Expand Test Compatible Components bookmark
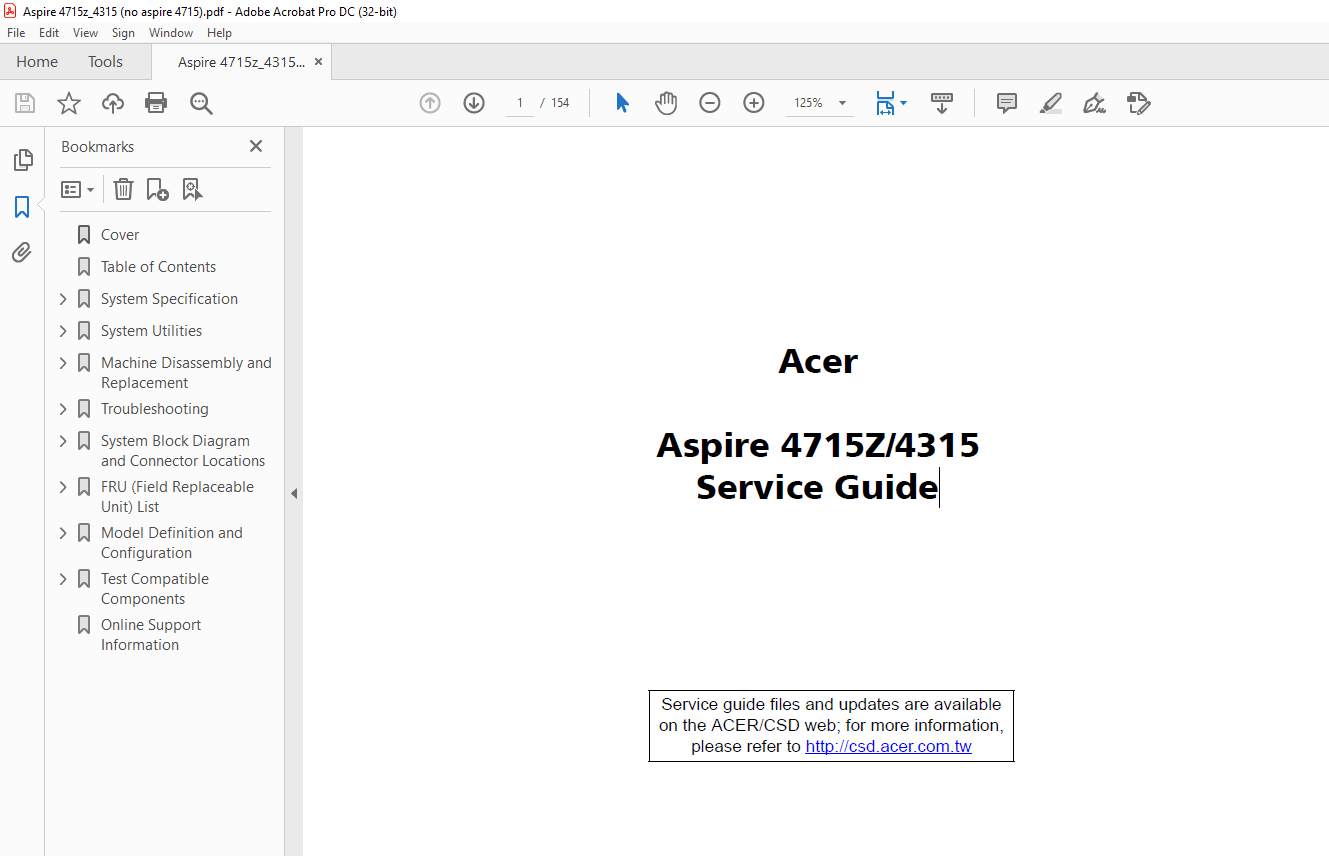Image resolution: width=1329 pixels, height=856 pixels. [x=63, y=579]
